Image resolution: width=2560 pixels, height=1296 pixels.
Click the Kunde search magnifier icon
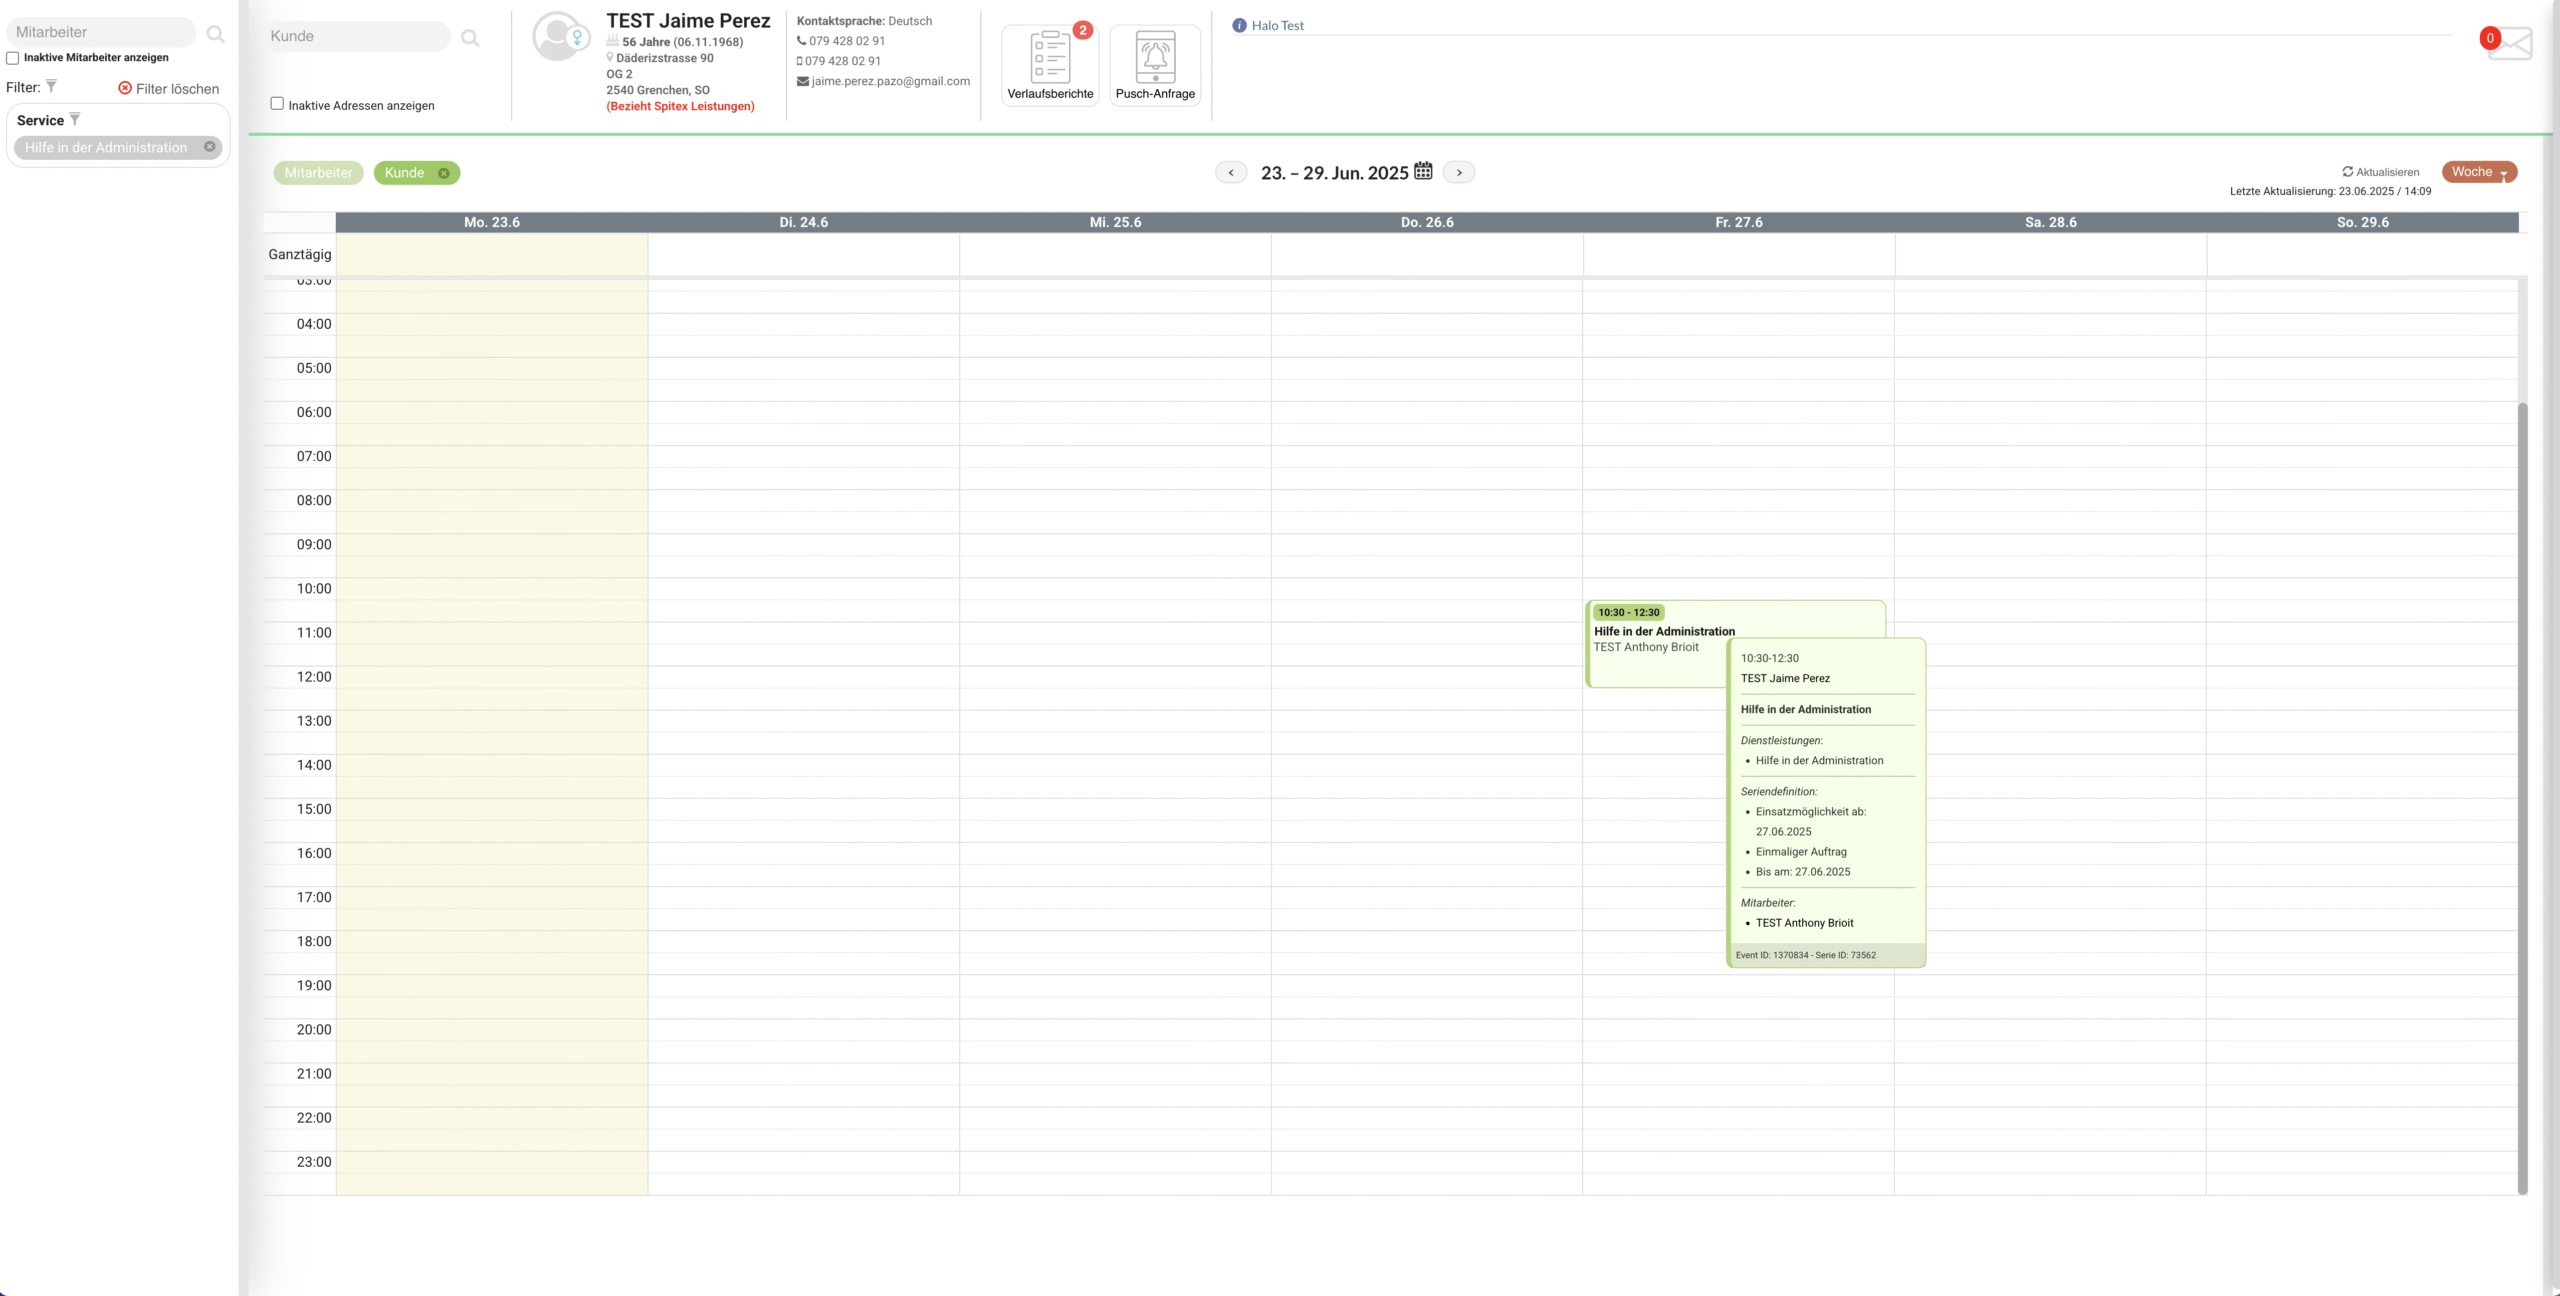[x=470, y=38]
